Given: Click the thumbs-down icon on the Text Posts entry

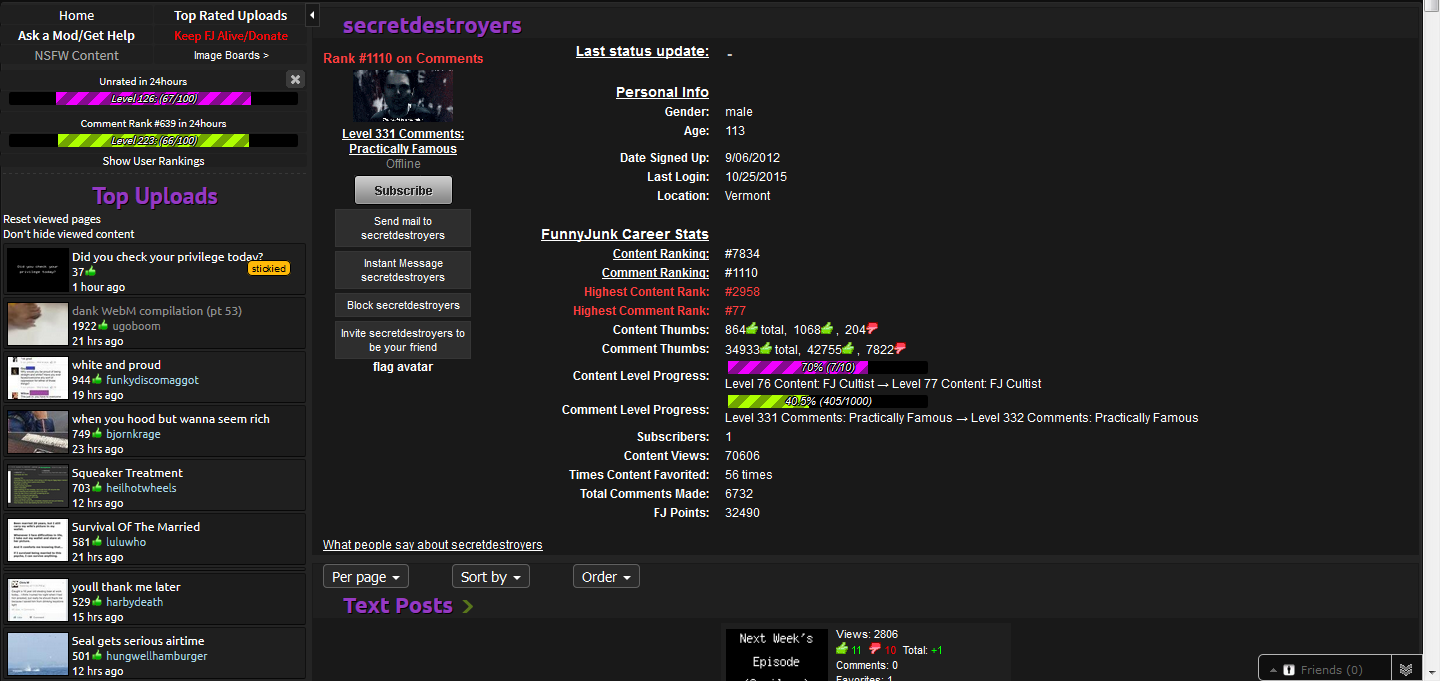Looking at the screenshot, I should [875, 650].
